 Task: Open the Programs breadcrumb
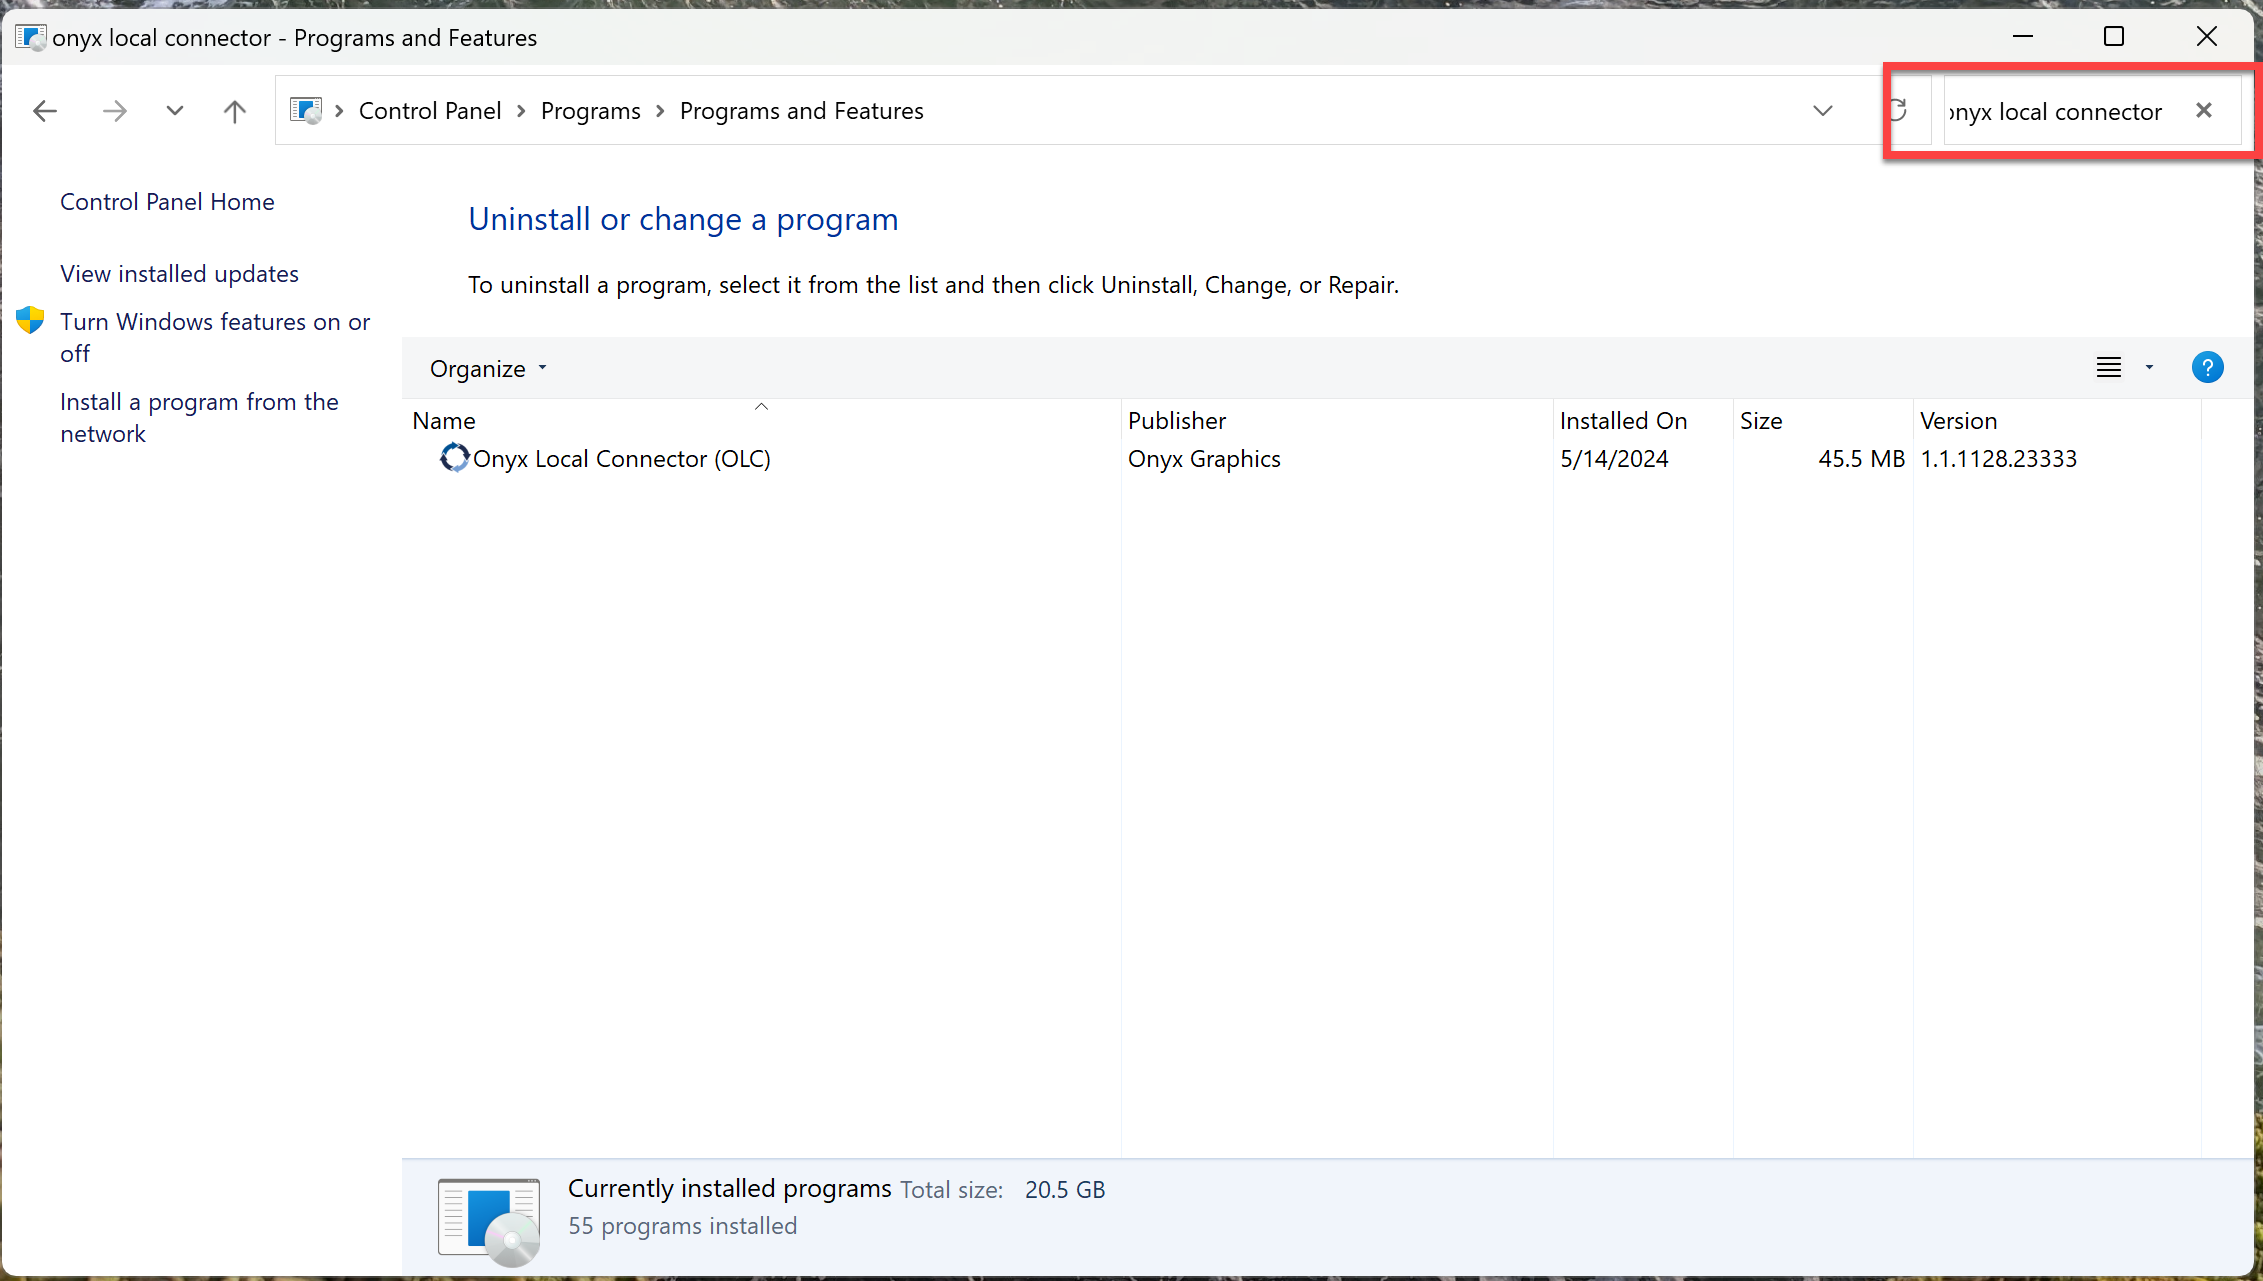[591, 111]
